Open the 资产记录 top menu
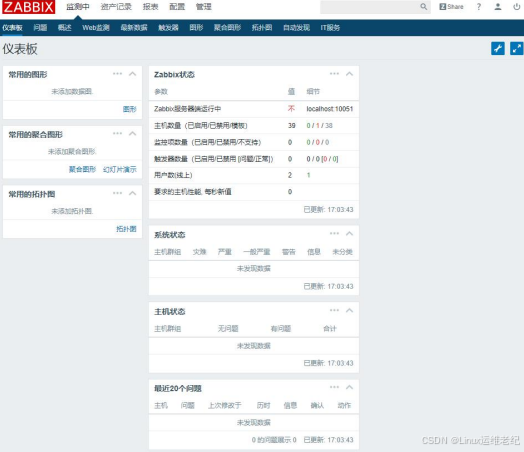Image resolution: width=524 pixels, height=452 pixels. tap(116, 7)
